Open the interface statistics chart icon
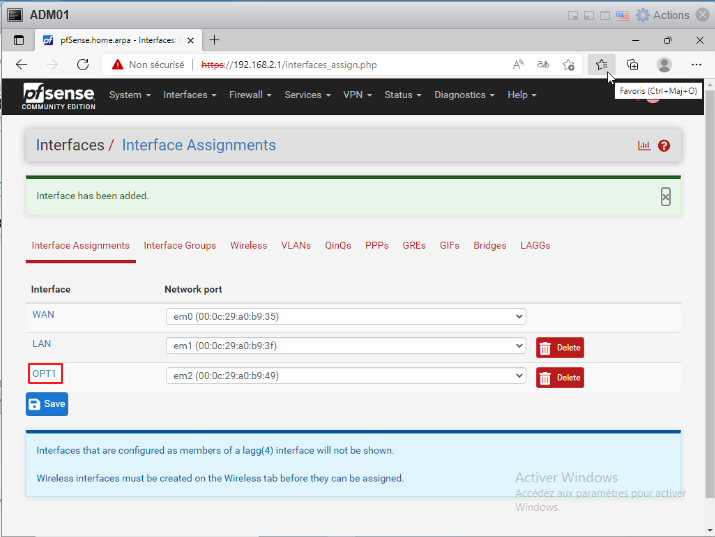This screenshot has width=715, height=537. click(x=644, y=146)
